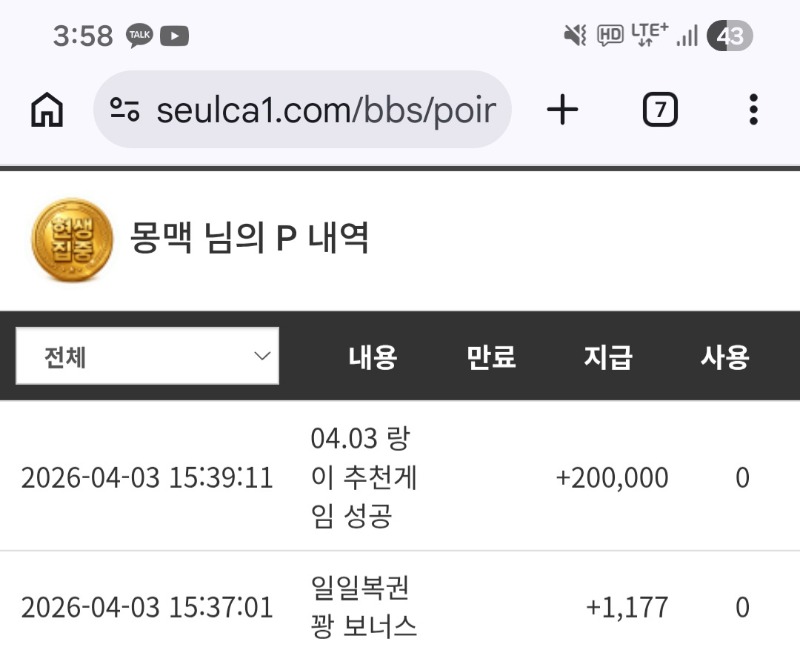The width and height of the screenshot is (800, 659).
Task: Tap the site info icon in address bar
Action: [x=125, y=110]
